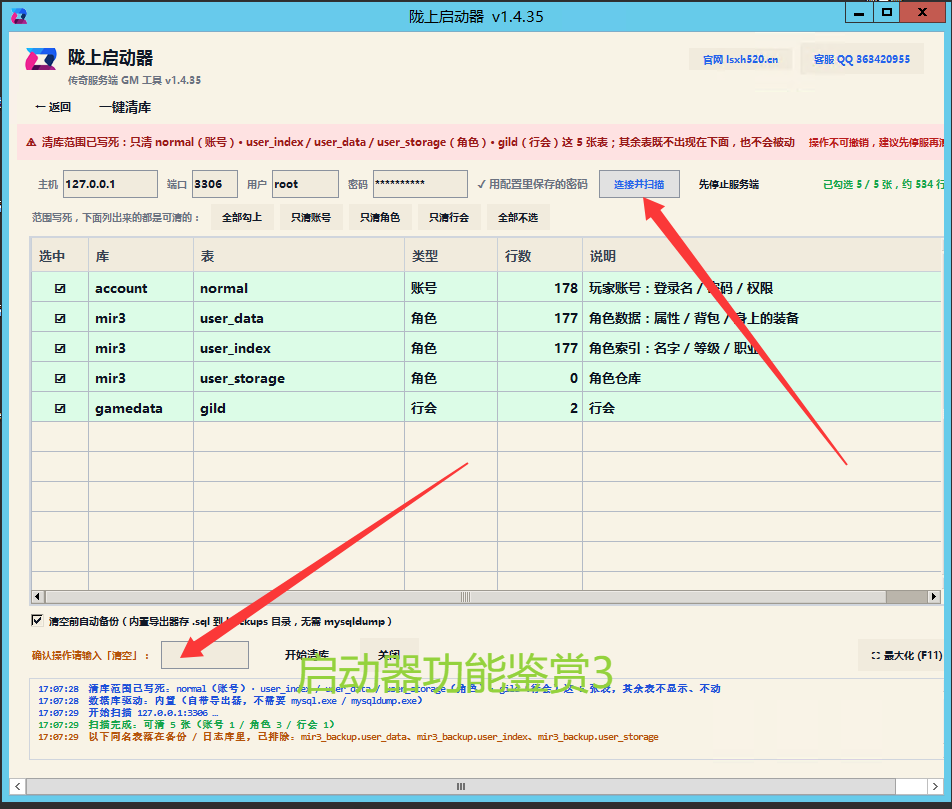Click the 类型 column header

[451, 256]
